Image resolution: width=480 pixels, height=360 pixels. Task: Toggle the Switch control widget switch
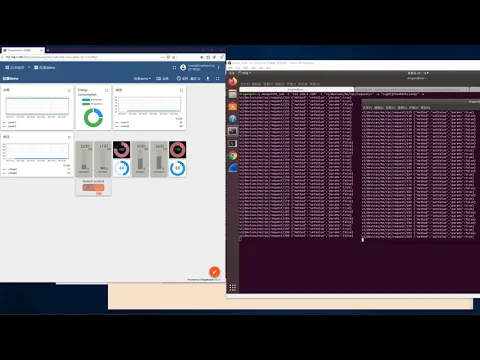[x=93, y=188]
